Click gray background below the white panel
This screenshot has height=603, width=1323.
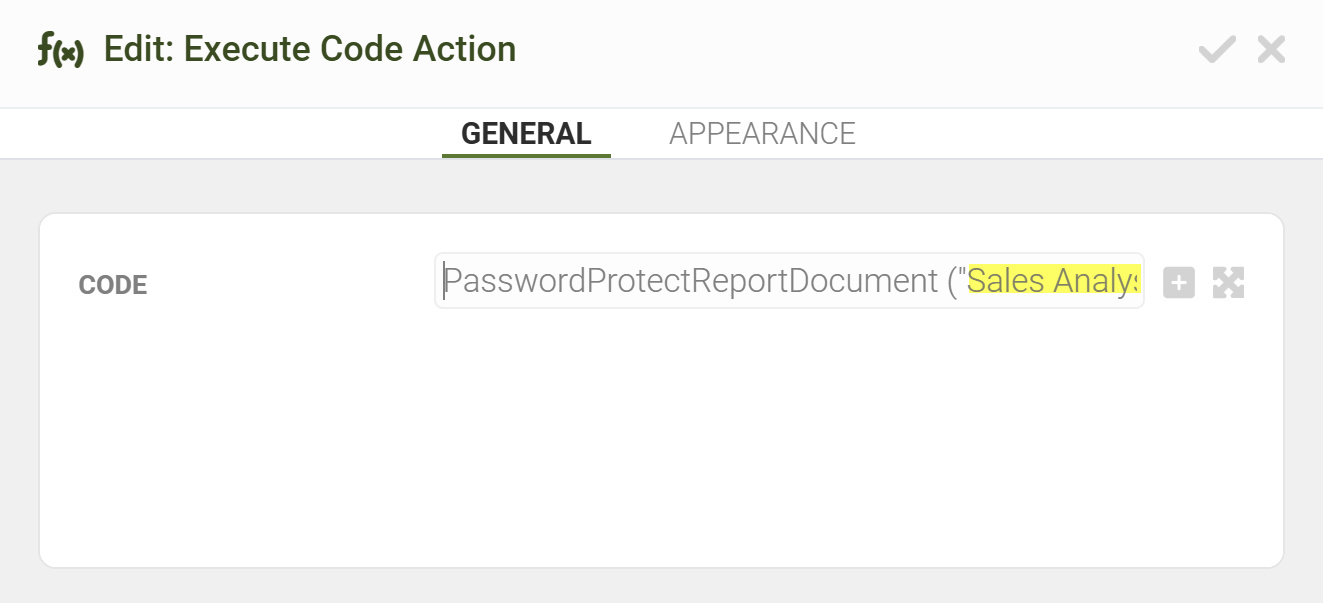coord(660,586)
